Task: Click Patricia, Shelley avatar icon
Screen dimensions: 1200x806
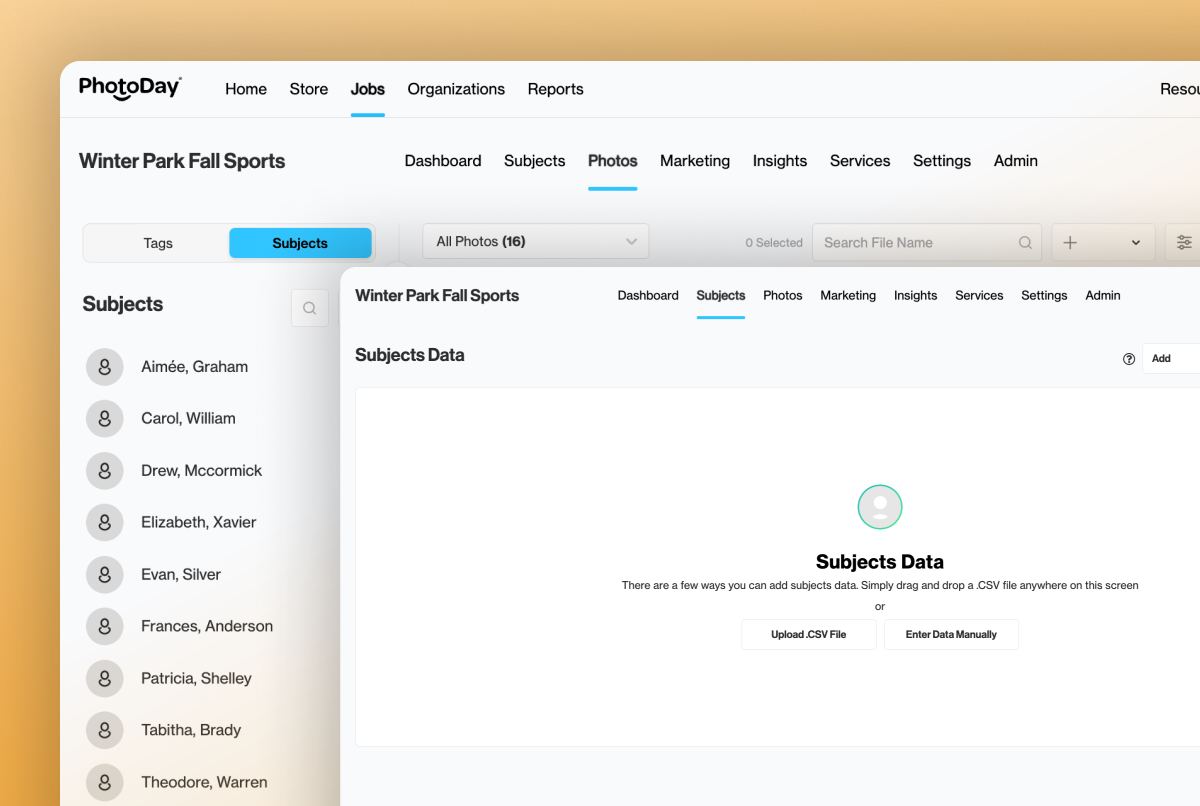Action: (105, 679)
